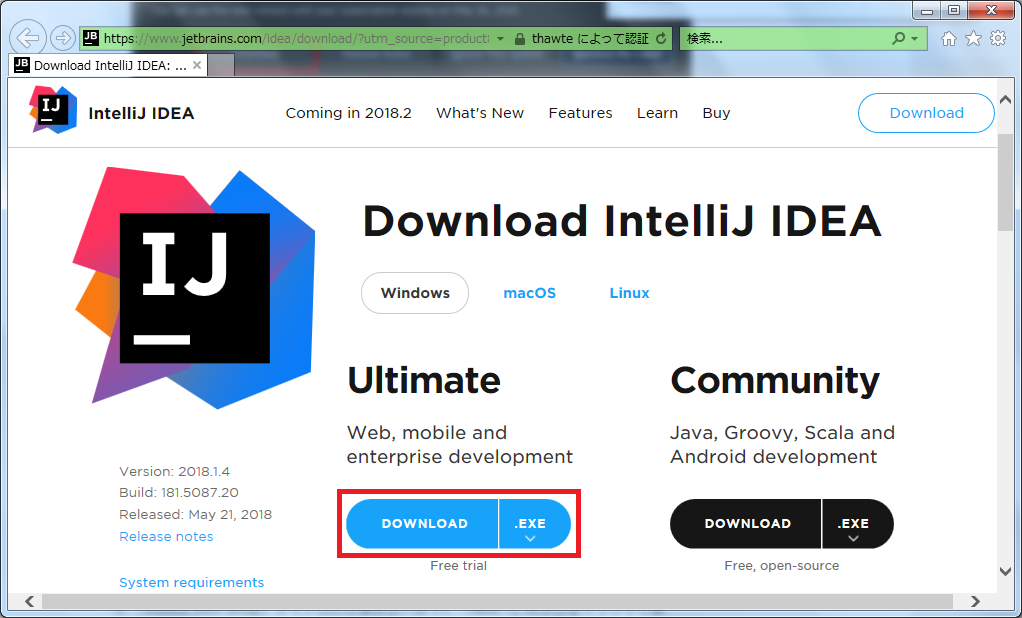Go back with the browser back arrow
Screen dimensions: 1022x618
point(28,38)
